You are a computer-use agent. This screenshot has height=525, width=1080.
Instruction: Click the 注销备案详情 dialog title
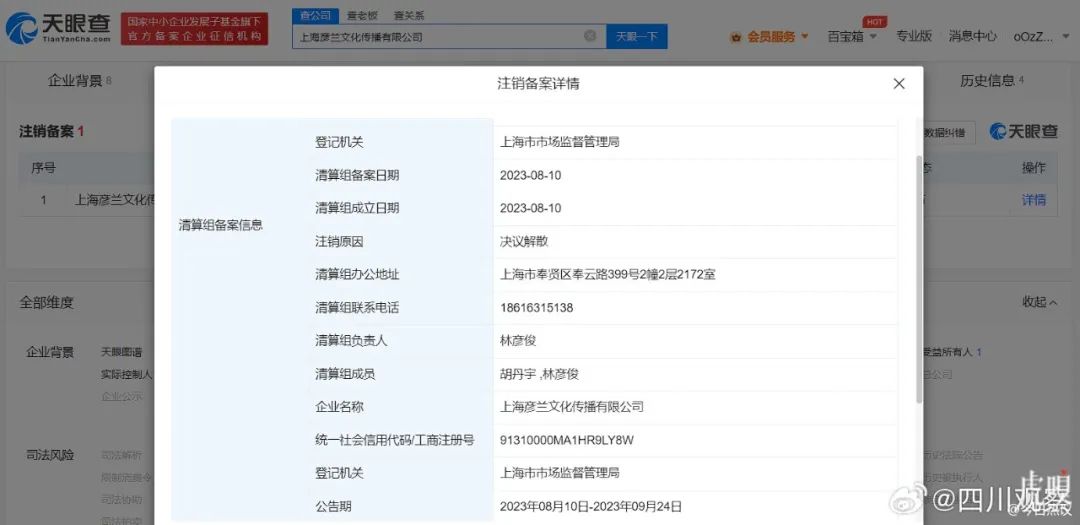point(538,84)
